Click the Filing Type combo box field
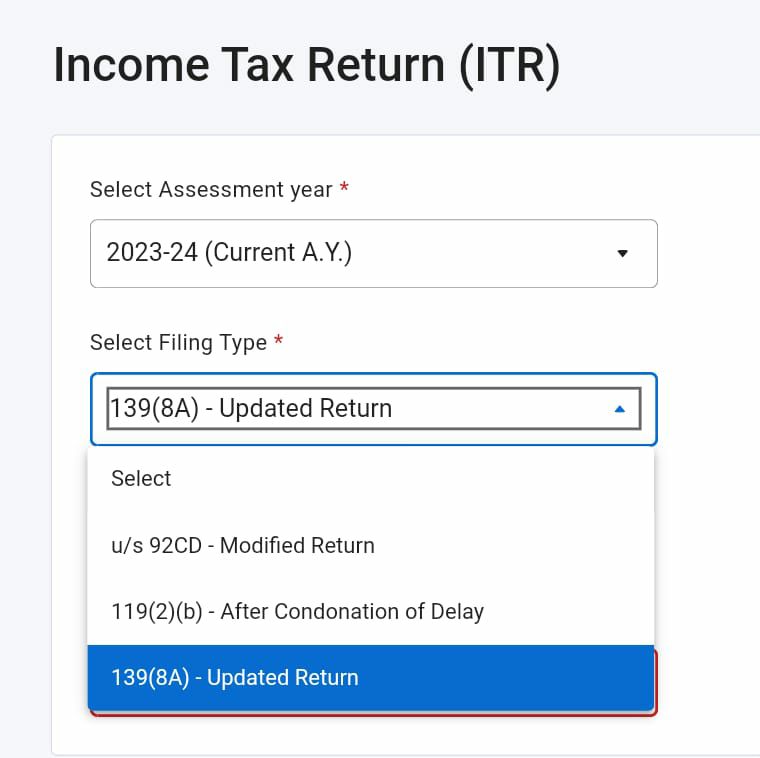The width and height of the screenshot is (760, 758). pos(373,409)
